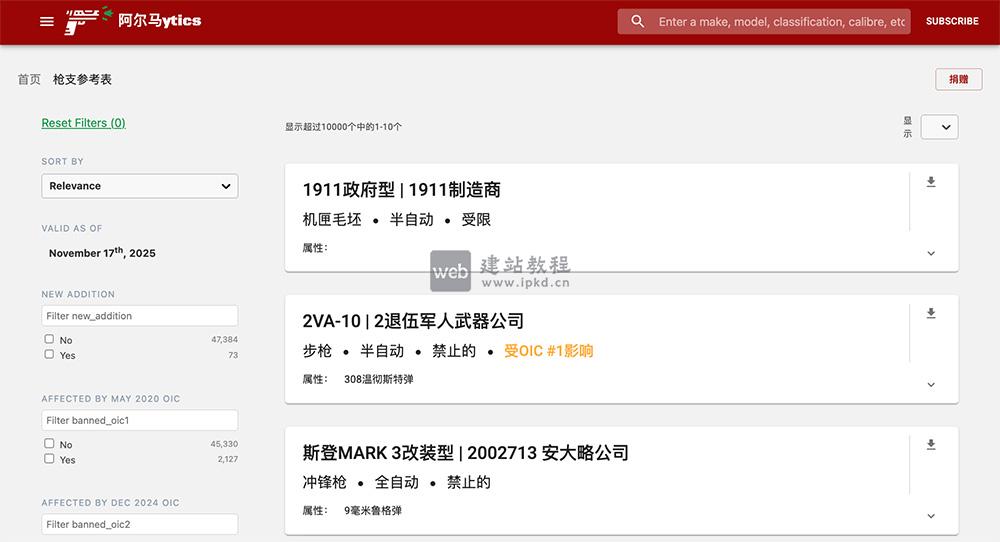The height and width of the screenshot is (542, 1000).
Task: Download the 斯登MARK 3改装型 record
Action: coord(930,444)
